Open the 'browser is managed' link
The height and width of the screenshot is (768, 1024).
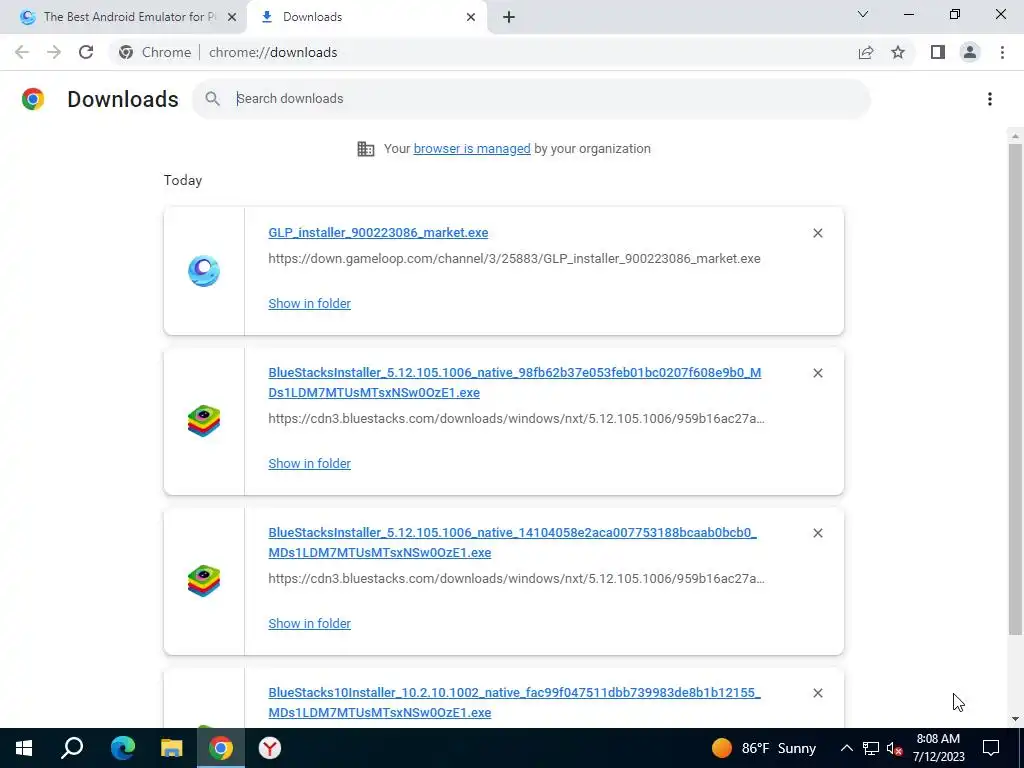point(472,149)
